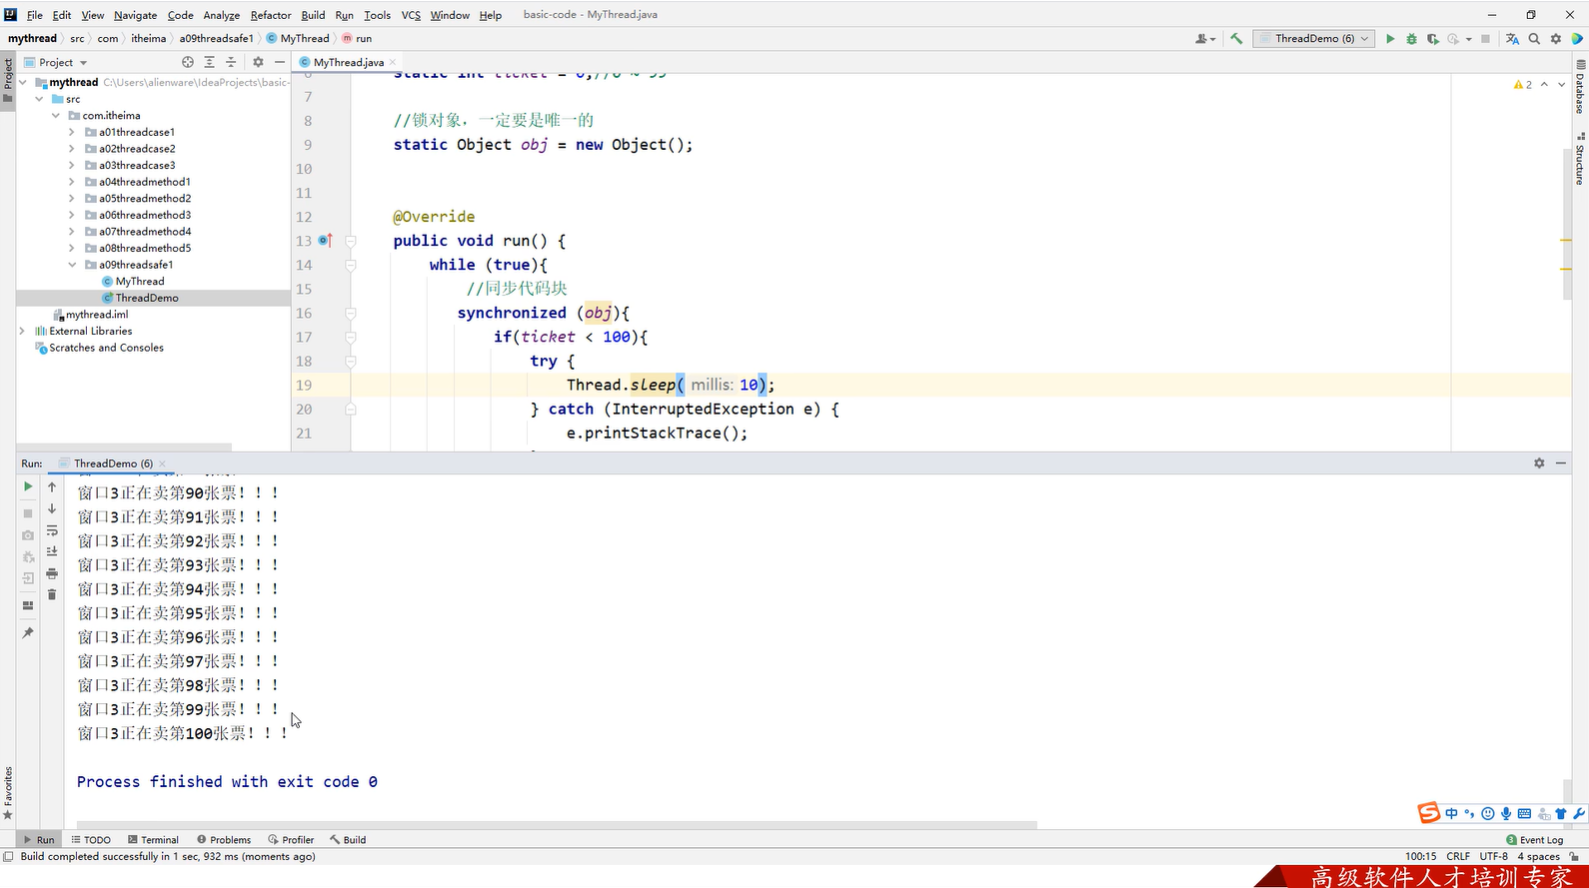Build the project with the hammer icon
Image resolution: width=1589 pixels, height=888 pixels.
[1237, 39]
